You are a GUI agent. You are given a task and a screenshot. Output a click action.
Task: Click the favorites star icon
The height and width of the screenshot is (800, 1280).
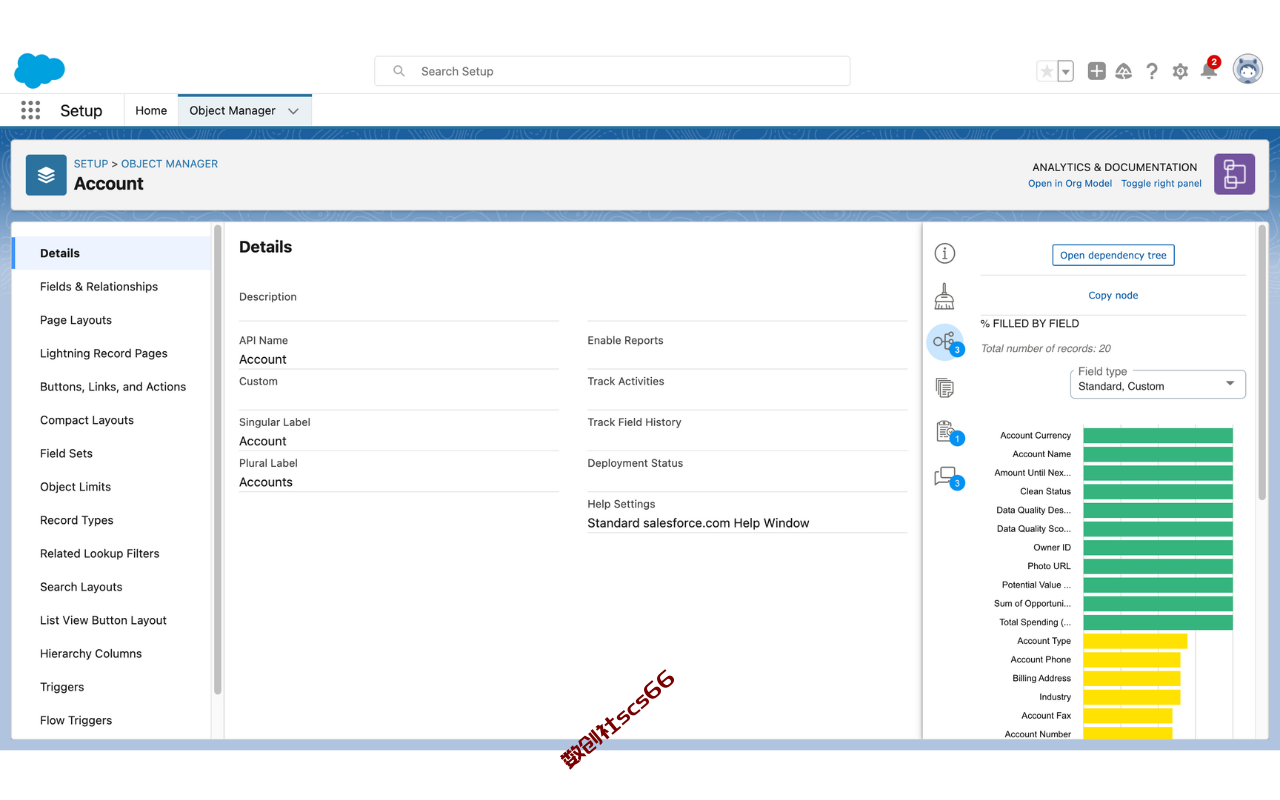pyautogui.click(x=1046, y=71)
